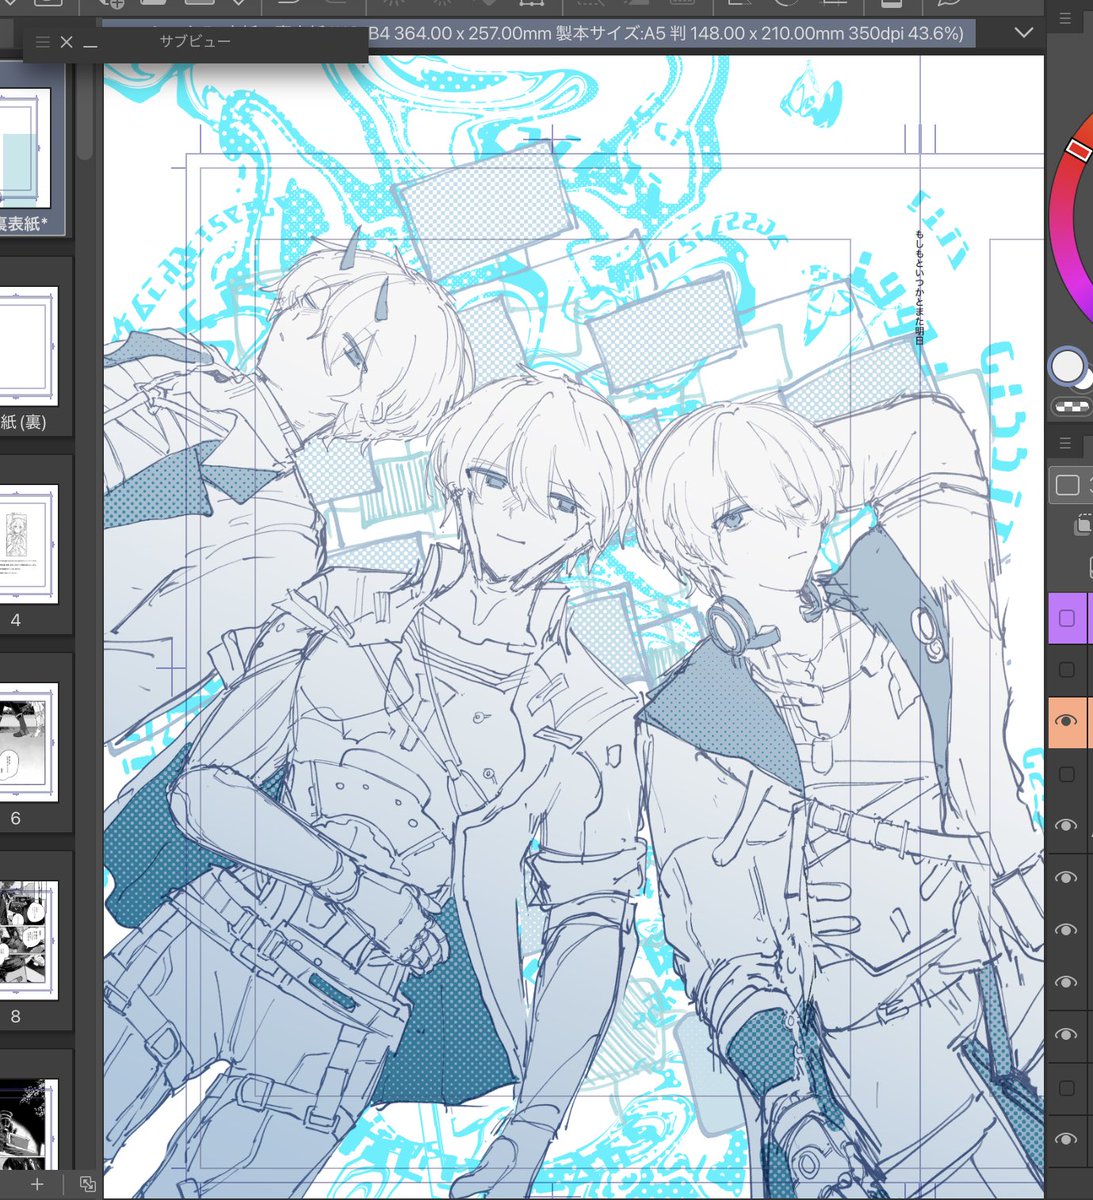The width and height of the screenshot is (1093, 1200).
Task: Open the layer panel hamburger menu
Action: tap(1064, 444)
